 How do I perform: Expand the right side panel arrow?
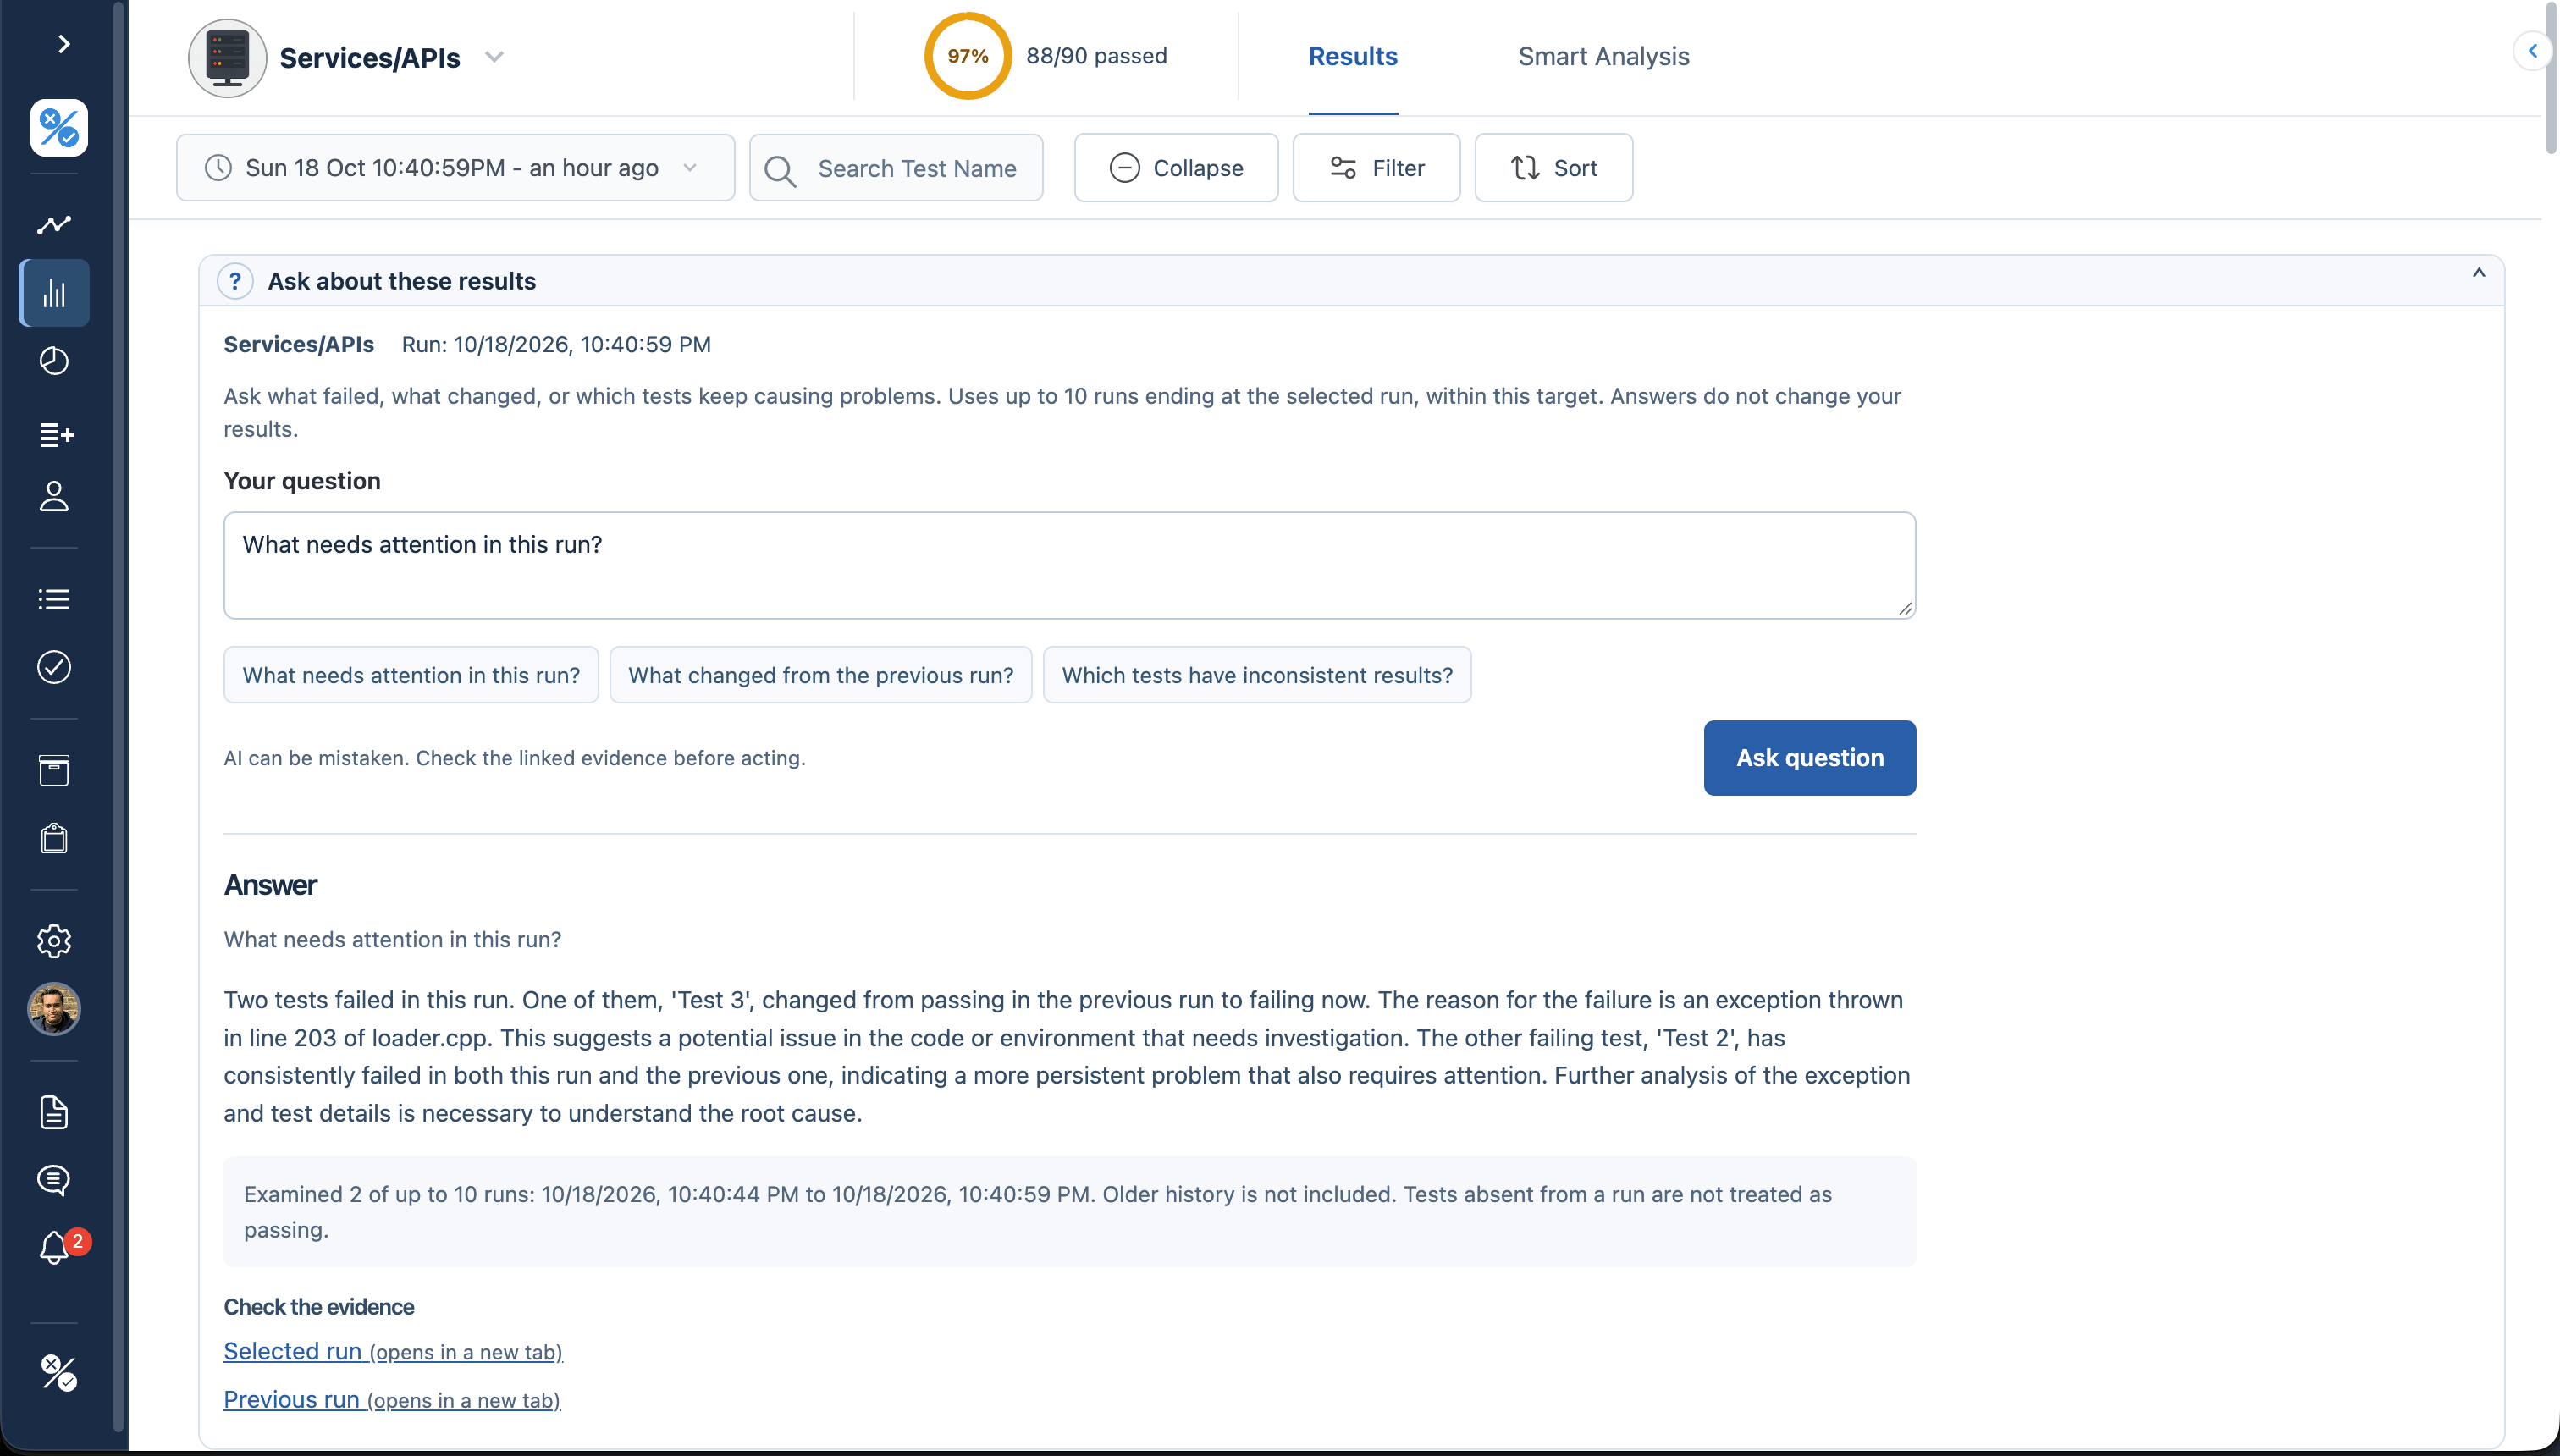click(2533, 50)
